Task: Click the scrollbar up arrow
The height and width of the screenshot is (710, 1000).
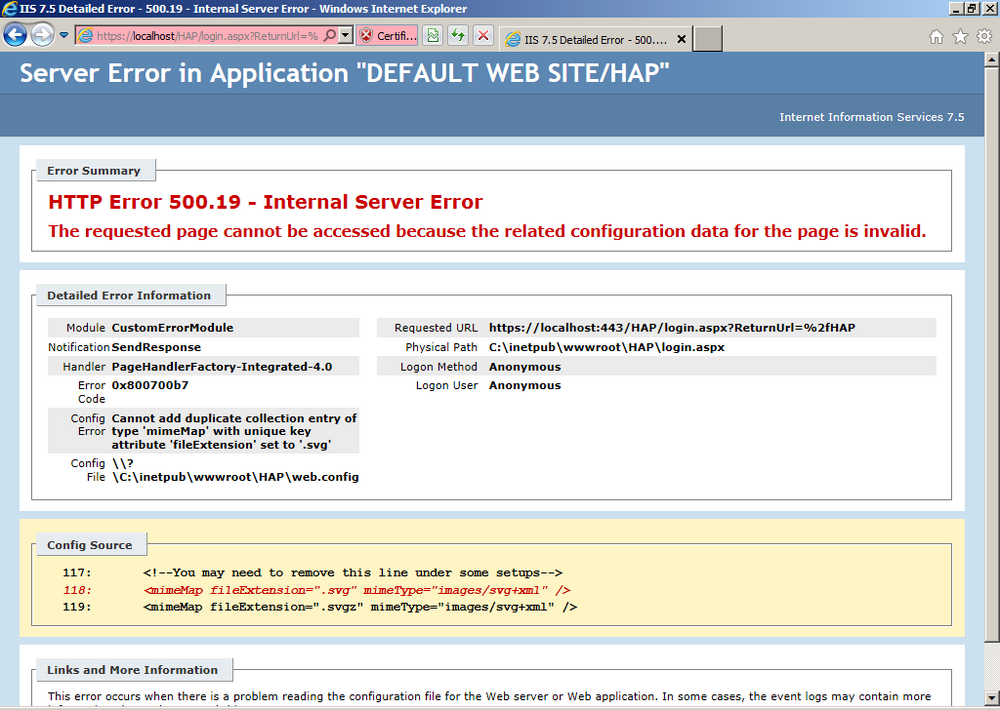Action: [x=991, y=59]
